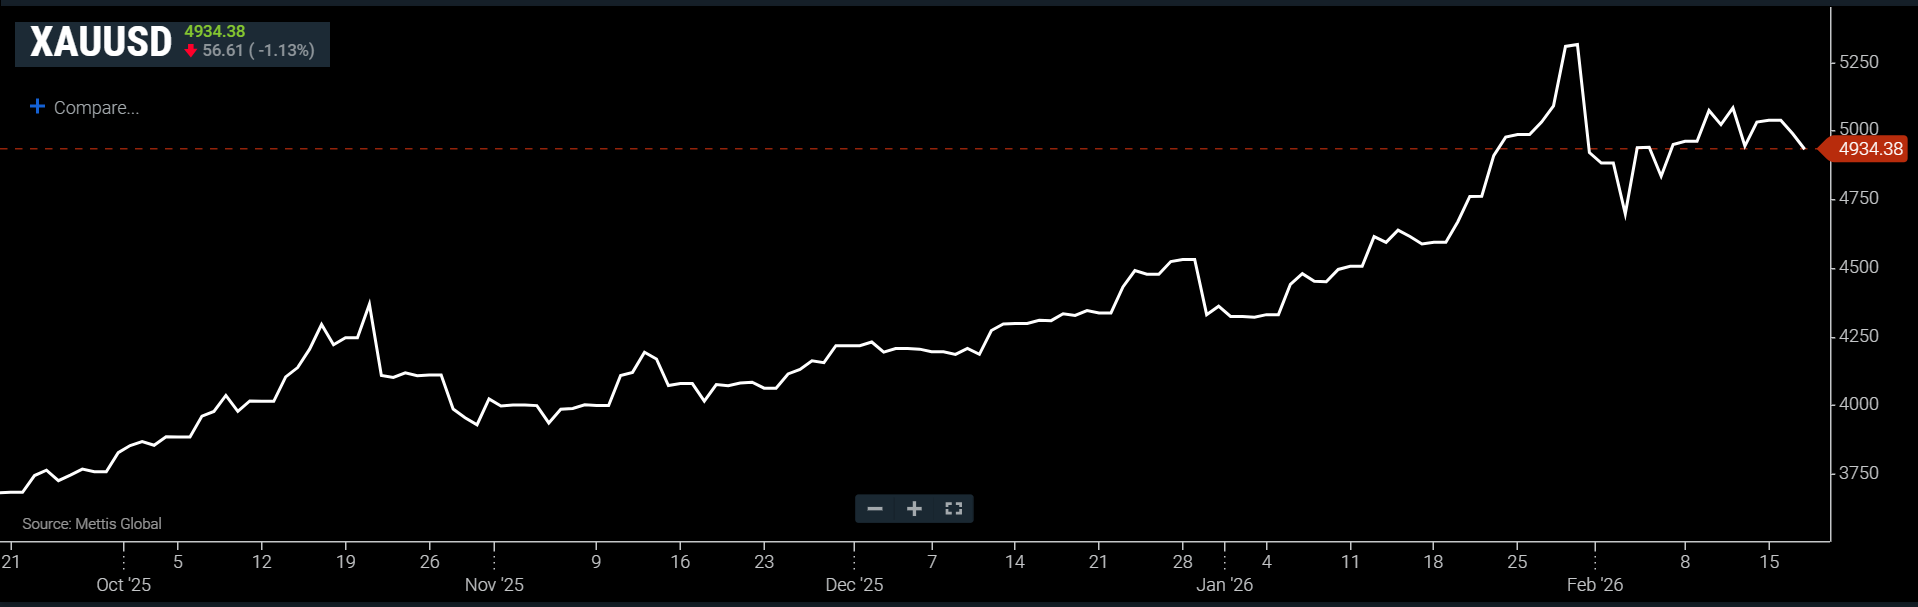Click the highest peak of the price line

point(1576,45)
